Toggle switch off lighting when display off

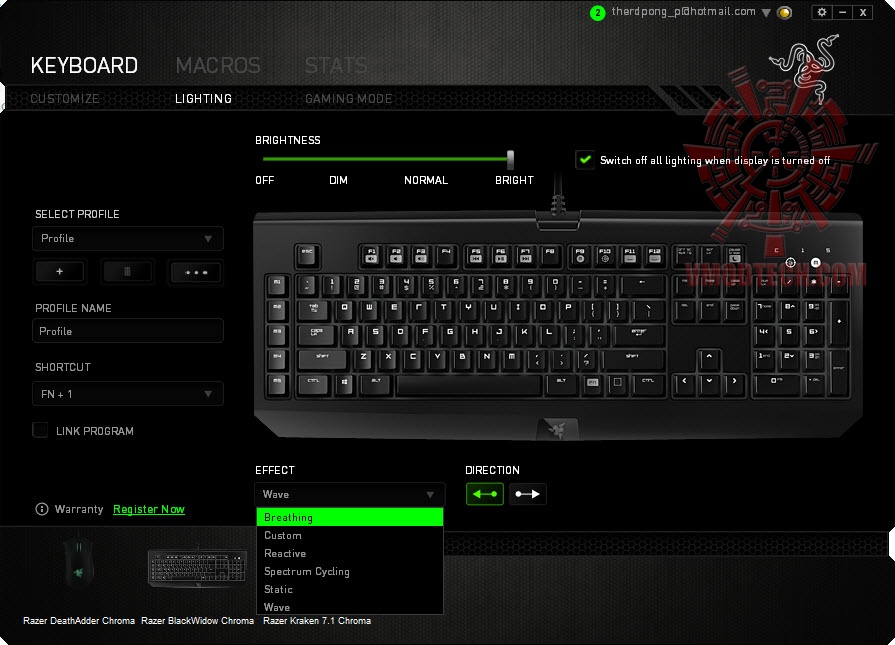pyautogui.click(x=585, y=160)
